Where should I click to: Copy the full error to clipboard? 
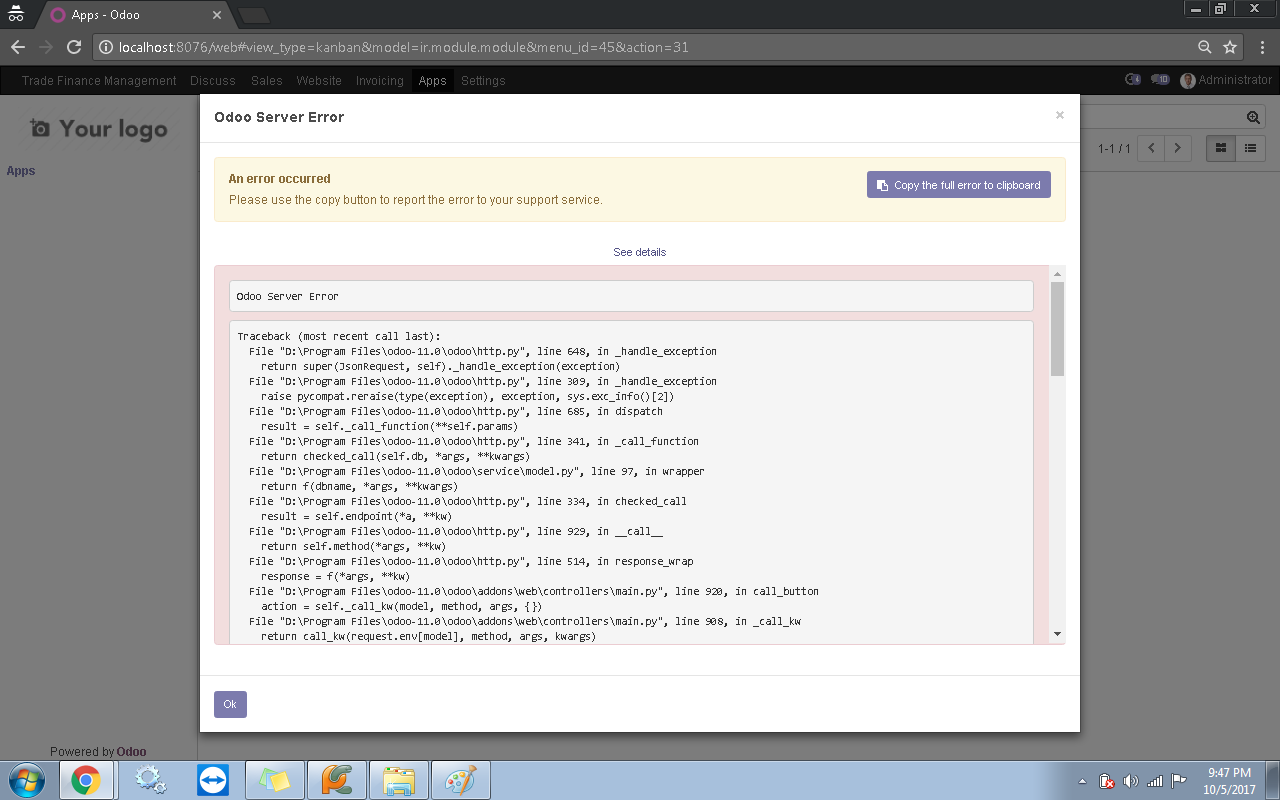pyautogui.click(x=958, y=184)
